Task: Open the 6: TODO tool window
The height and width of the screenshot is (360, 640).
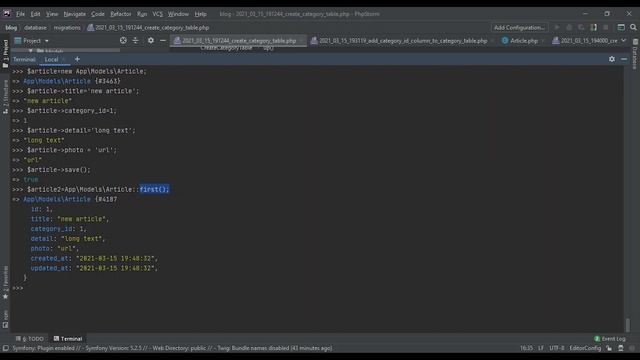Action: 30,339
